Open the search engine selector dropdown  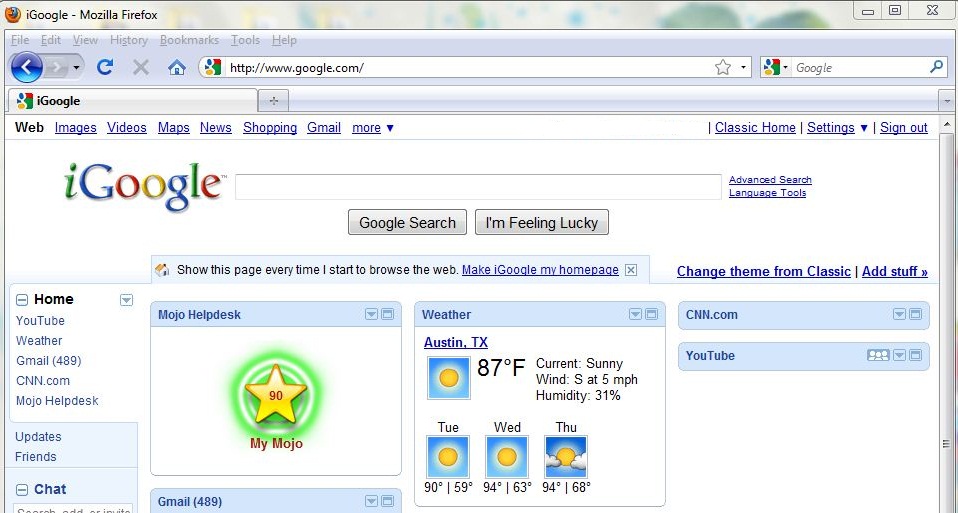[786, 67]
